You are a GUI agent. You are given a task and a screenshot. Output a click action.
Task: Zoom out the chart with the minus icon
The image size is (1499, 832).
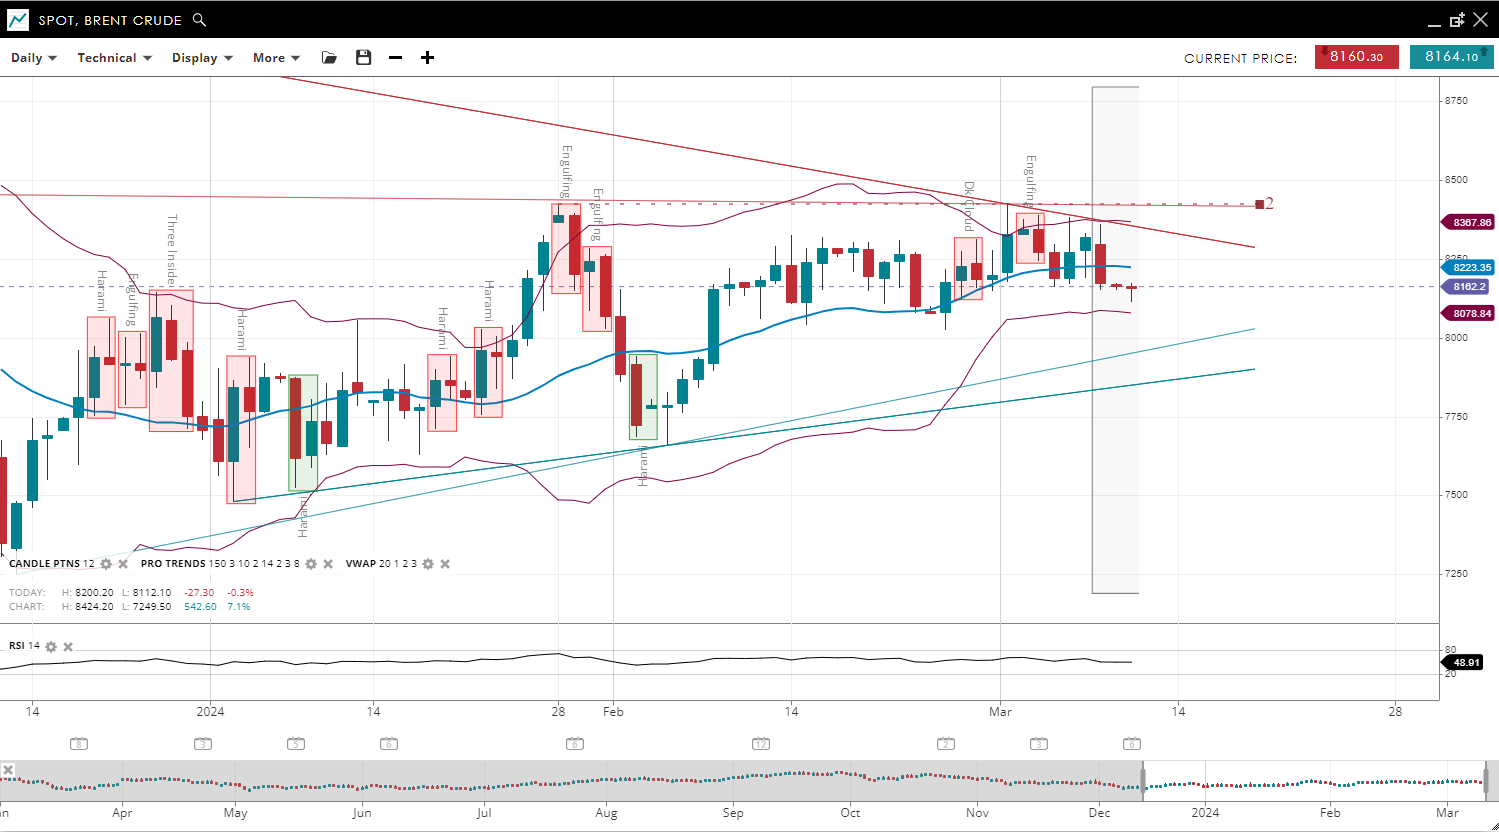coord(395,58)
